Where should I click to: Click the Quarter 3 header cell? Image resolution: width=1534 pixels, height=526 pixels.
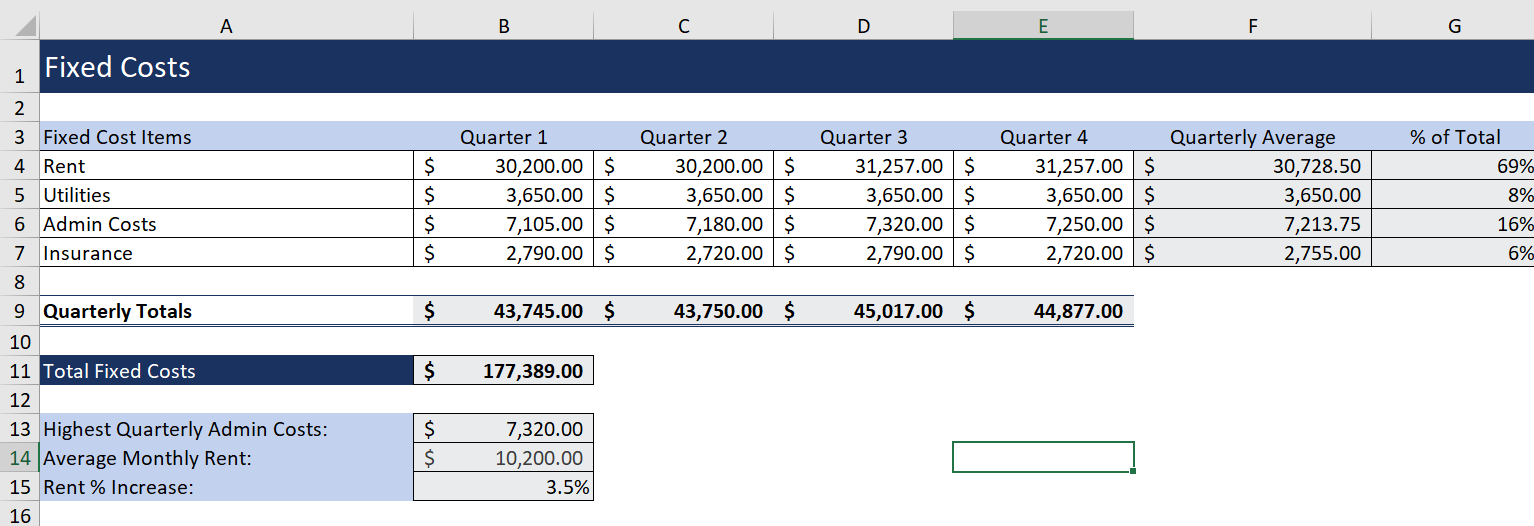[x=863, y=137]
